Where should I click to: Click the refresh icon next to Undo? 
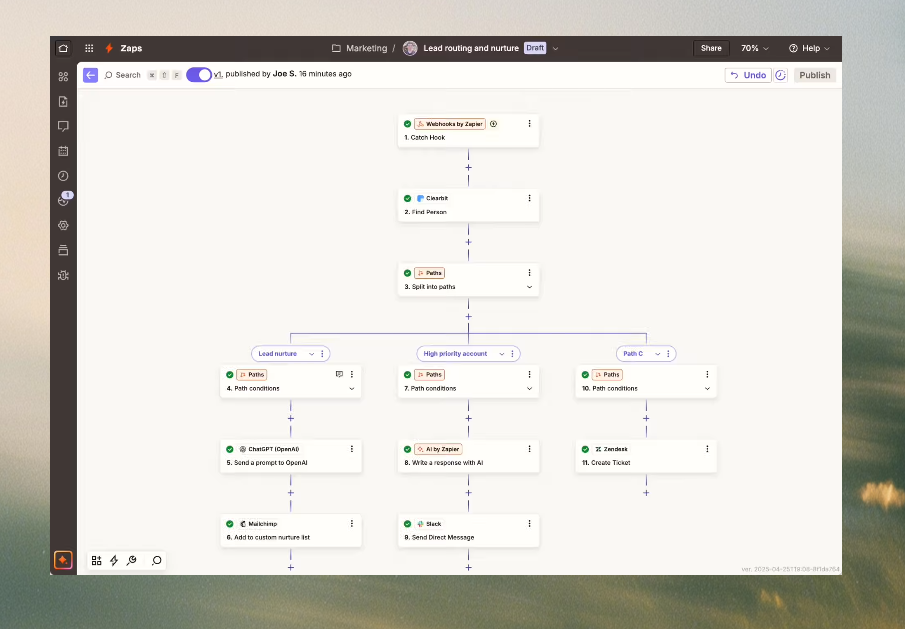[x=780, y=75]
